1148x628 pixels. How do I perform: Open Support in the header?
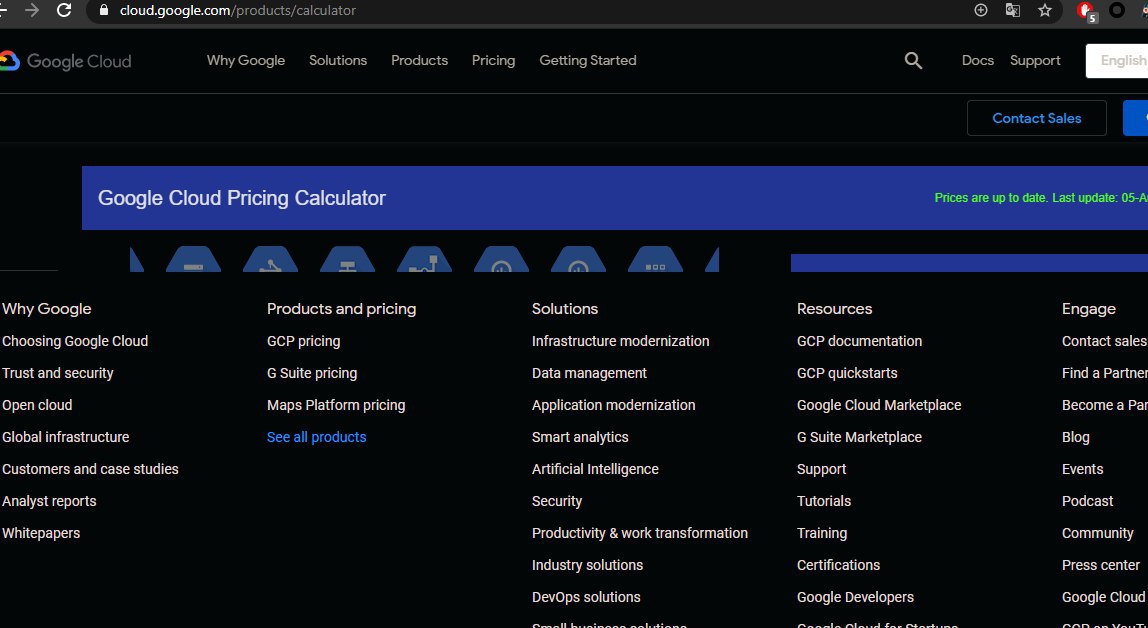click(x=1035, y=61)
